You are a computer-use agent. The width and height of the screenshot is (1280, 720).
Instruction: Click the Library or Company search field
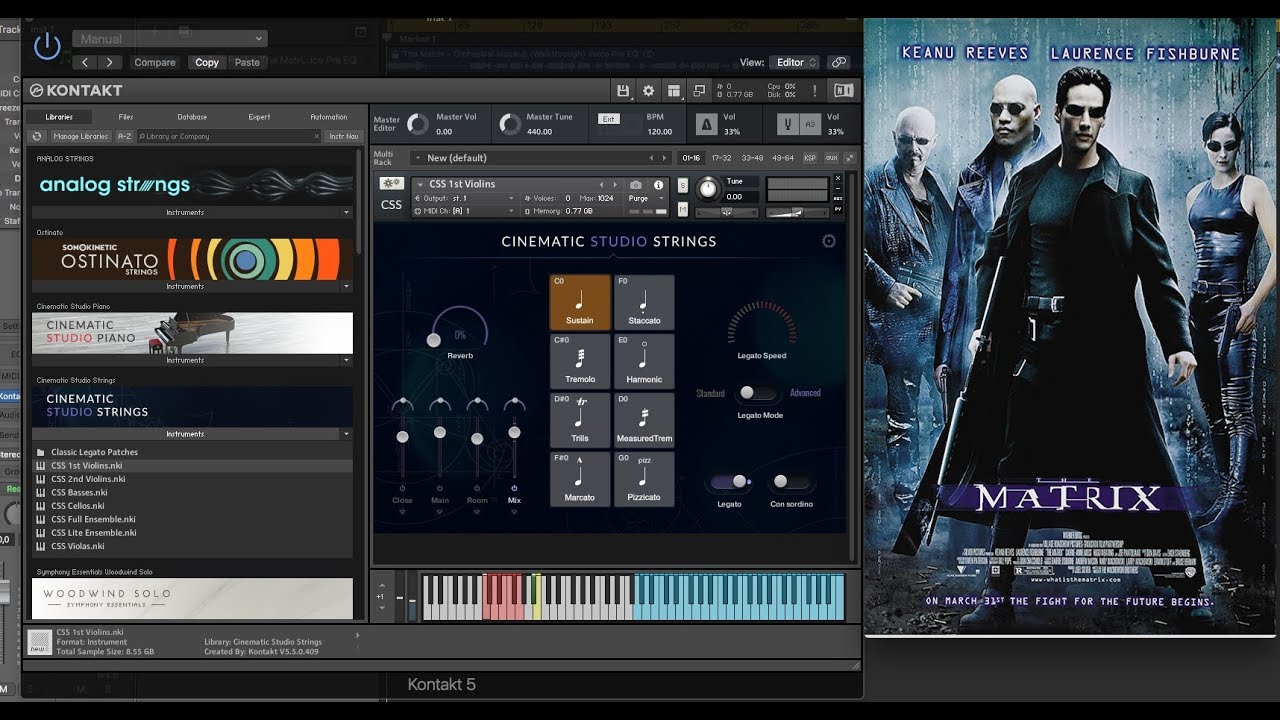pos(229,136)
